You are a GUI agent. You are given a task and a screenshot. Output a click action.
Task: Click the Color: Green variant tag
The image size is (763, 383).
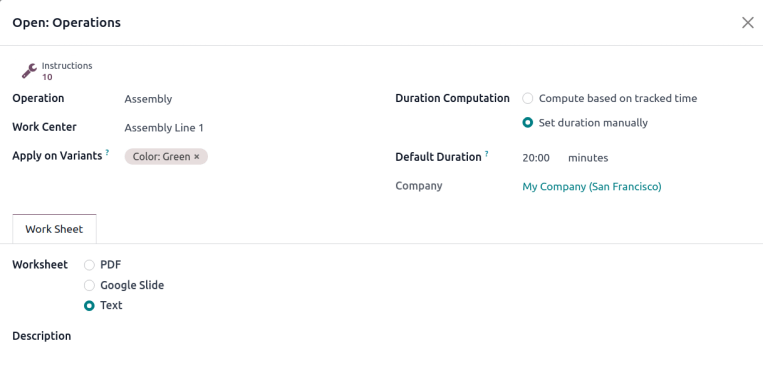click(x=161, y=157)
